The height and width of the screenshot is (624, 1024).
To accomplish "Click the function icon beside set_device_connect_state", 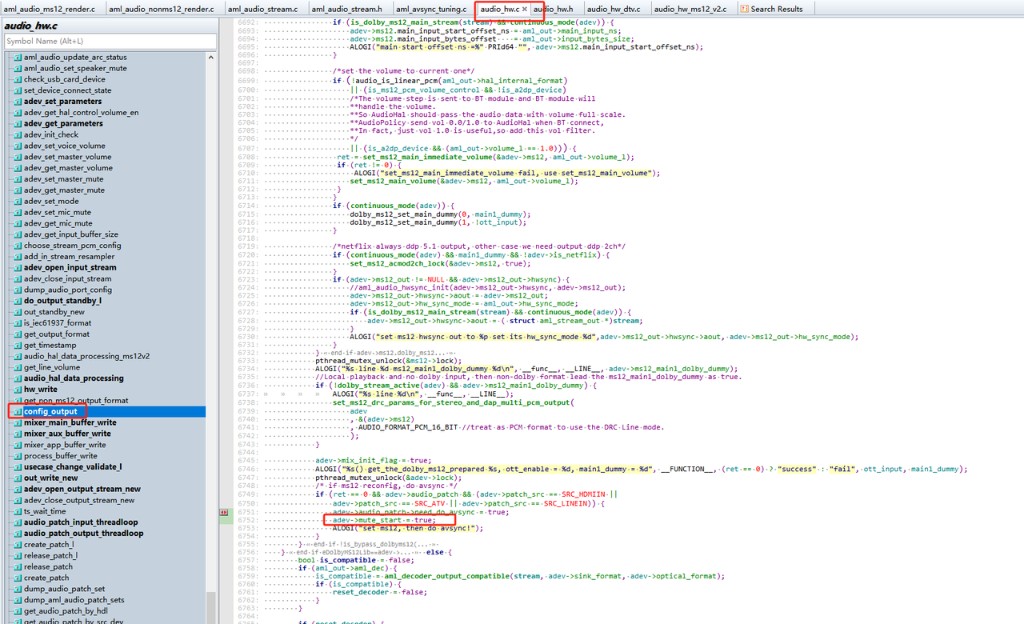I will tap(18, 91).
